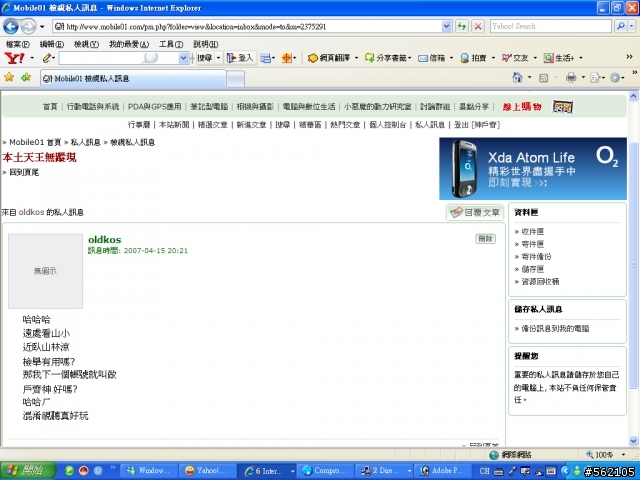Viewport: 640px width, 480px height.
Task: Open the Page menu icon in command bar
Action: [x=595, y=78]
